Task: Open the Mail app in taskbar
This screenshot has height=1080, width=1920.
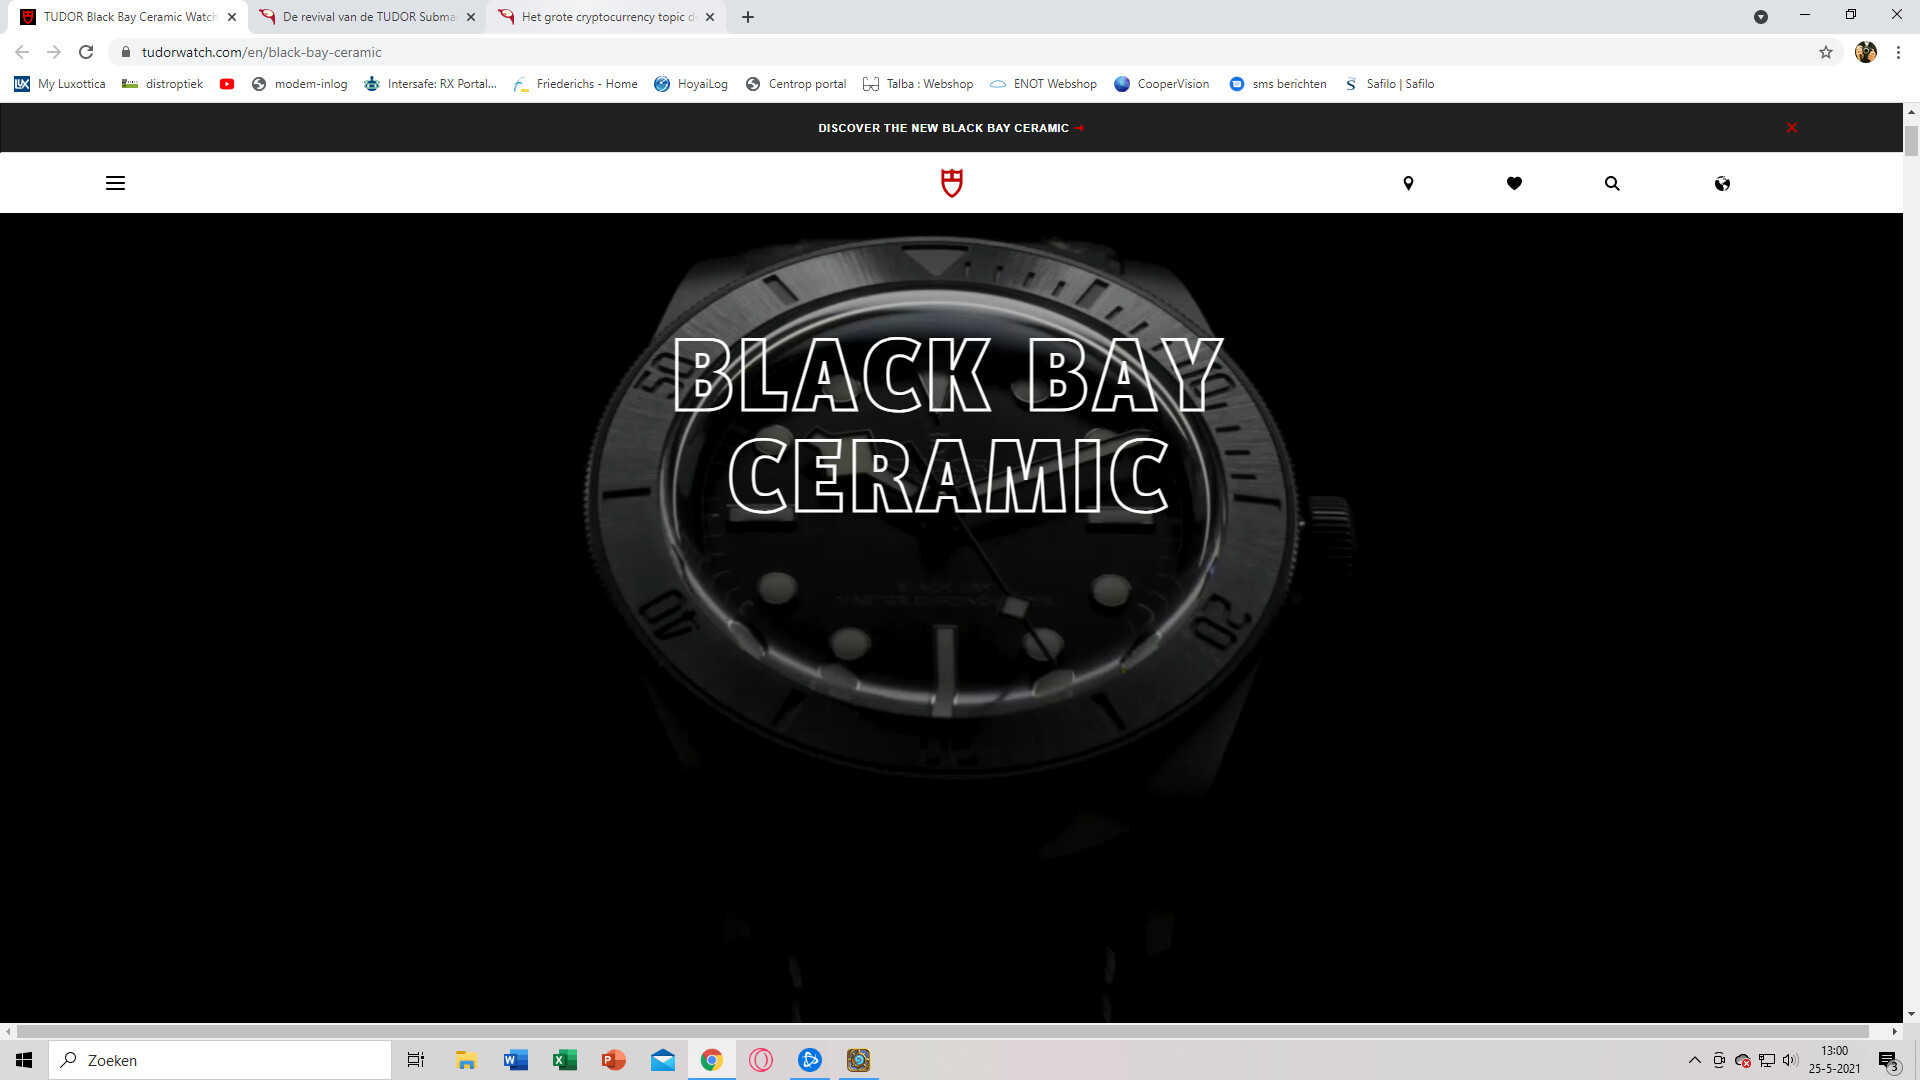Action: [x=663, y=1060]
